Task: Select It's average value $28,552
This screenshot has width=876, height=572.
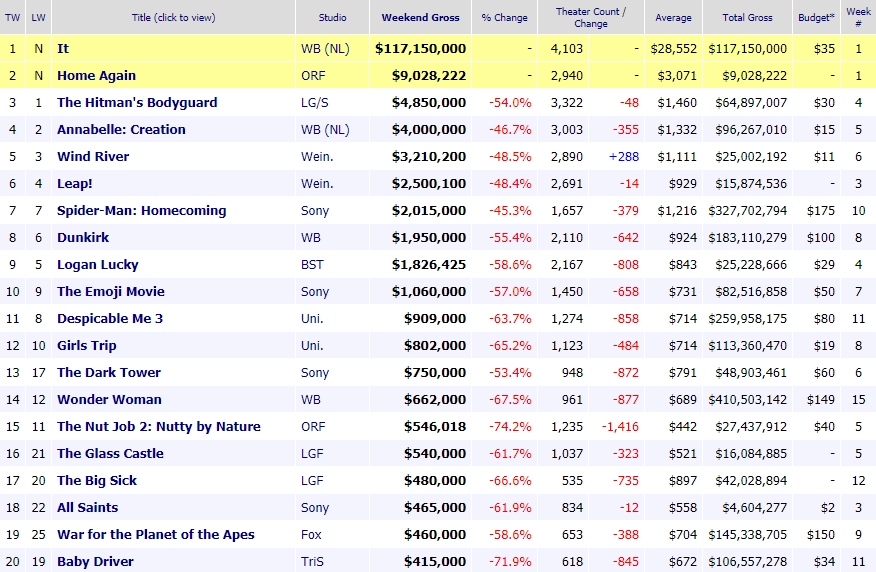Action: click(x=674, y=49)
